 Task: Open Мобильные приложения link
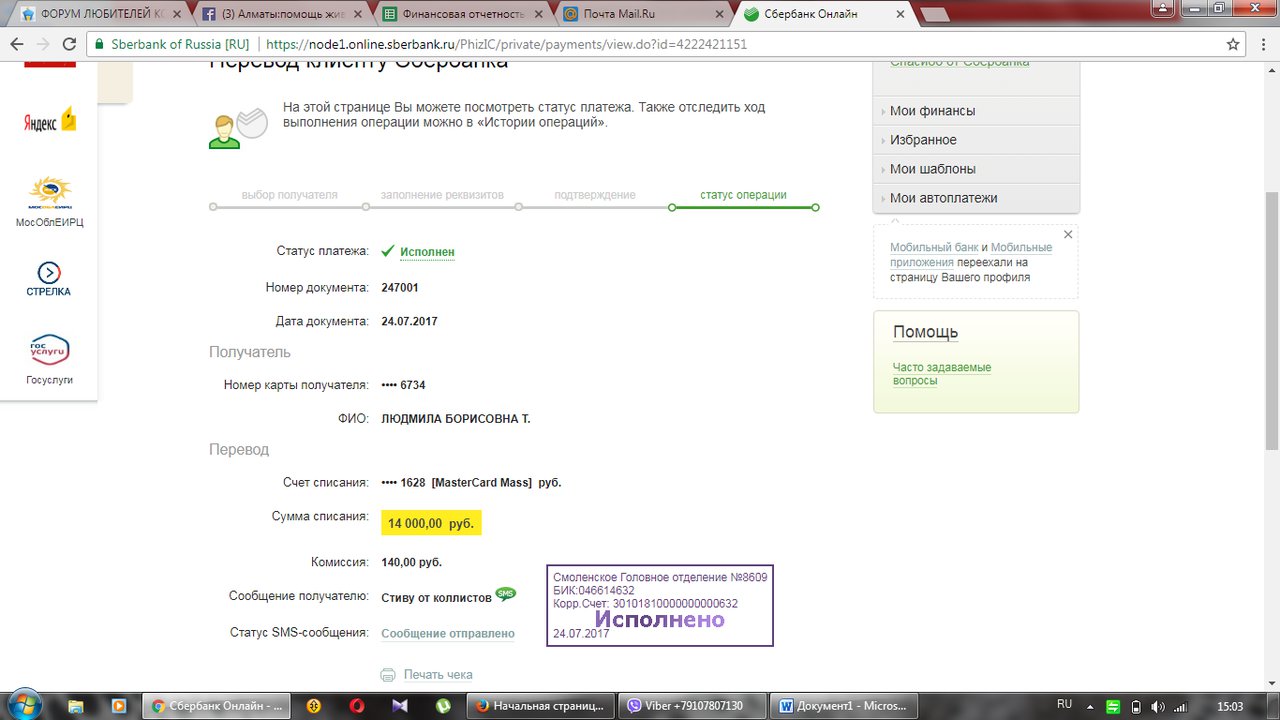click(971, 255)
